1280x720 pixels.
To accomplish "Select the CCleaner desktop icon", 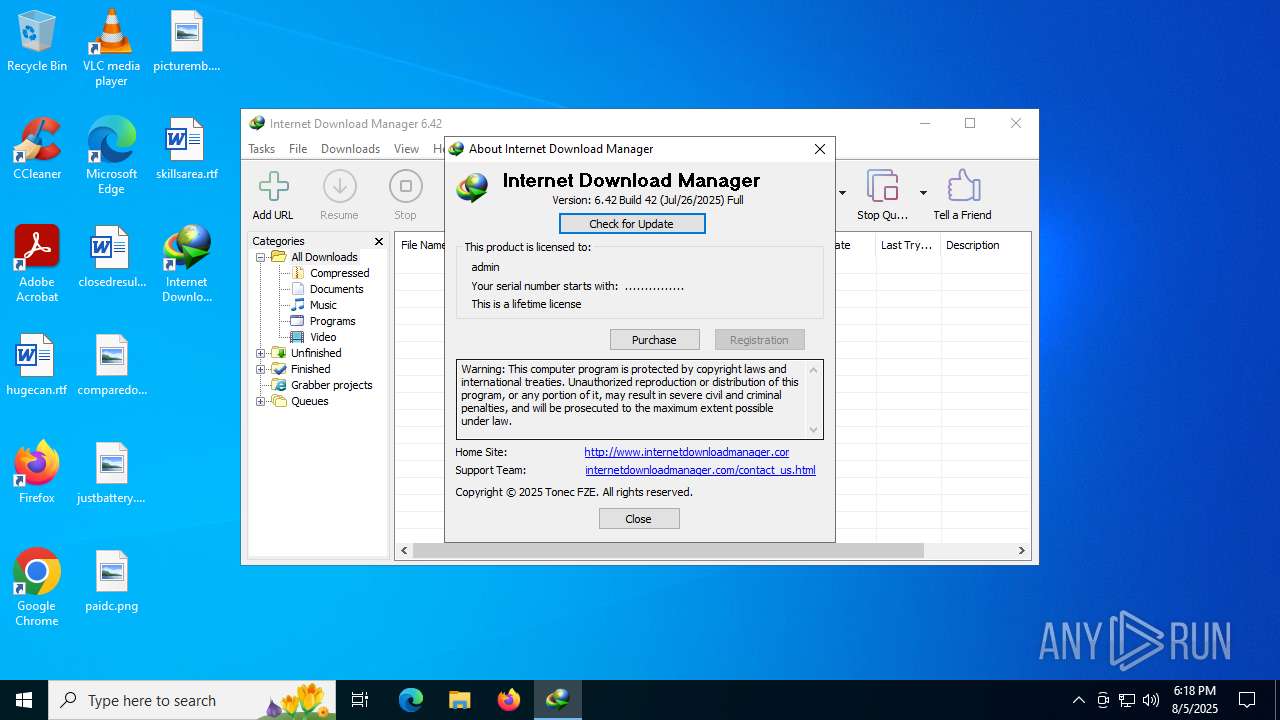I will (37, 149).
